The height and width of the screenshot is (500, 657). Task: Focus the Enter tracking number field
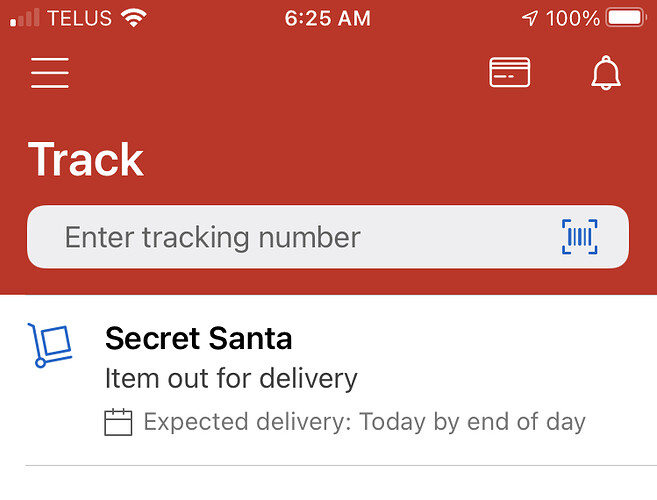tap(328, 237)
